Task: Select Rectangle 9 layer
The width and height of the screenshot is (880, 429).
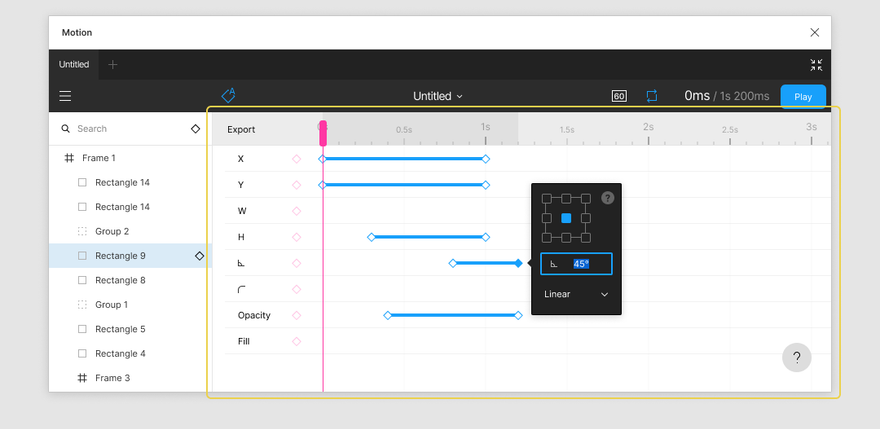Action: 120,256
